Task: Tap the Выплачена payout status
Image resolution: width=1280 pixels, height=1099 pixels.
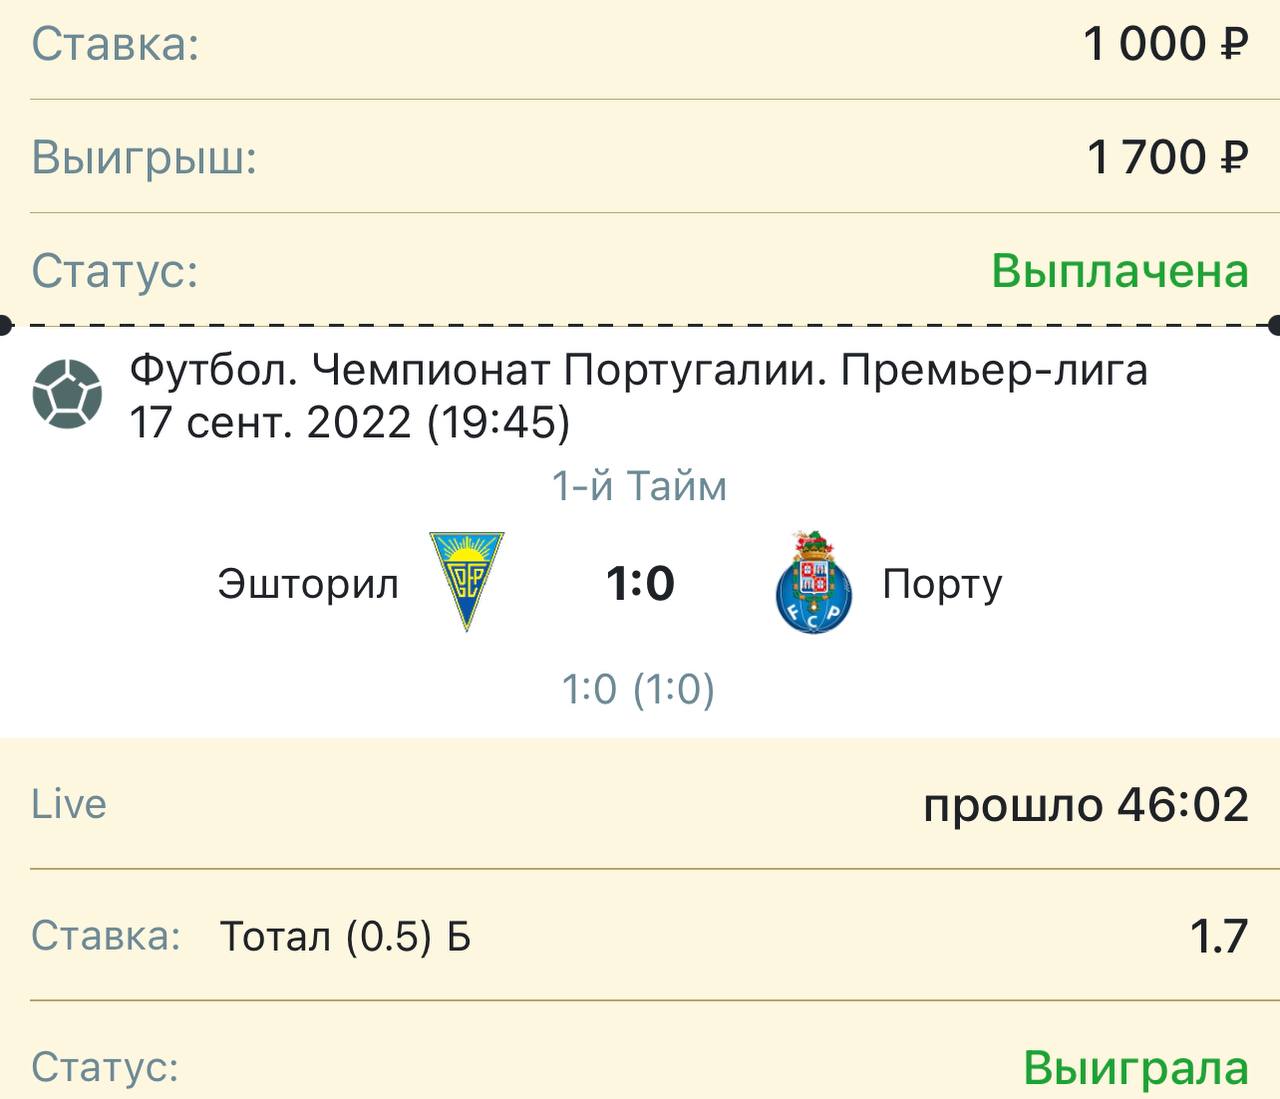Action: pos(1119,271)
